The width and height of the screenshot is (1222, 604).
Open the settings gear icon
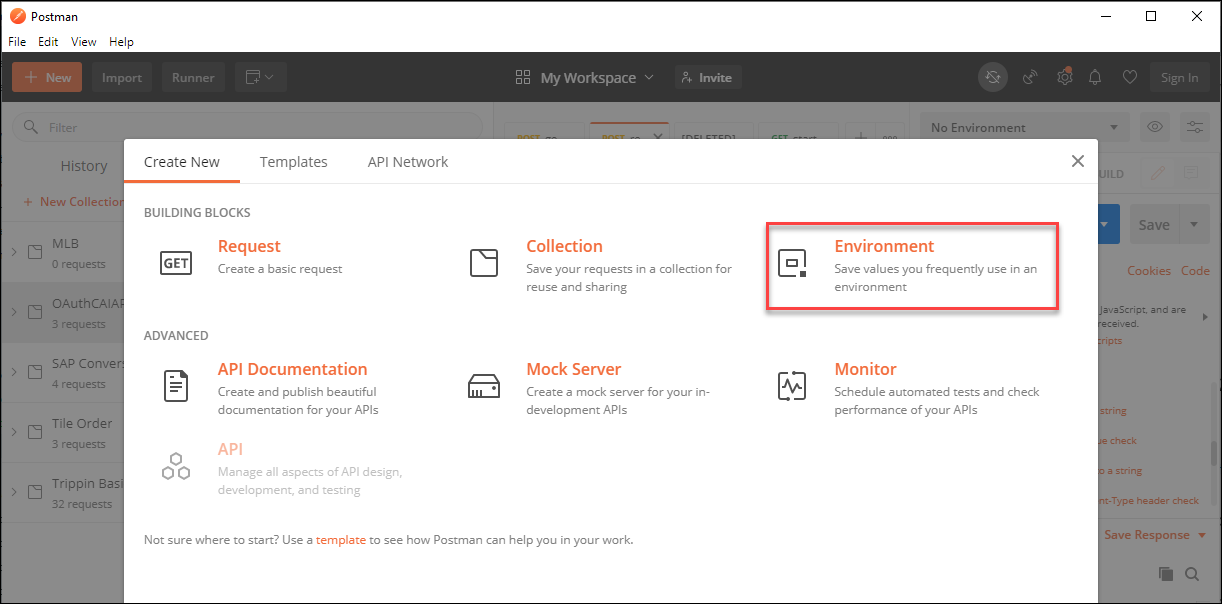pos(1065,77)
